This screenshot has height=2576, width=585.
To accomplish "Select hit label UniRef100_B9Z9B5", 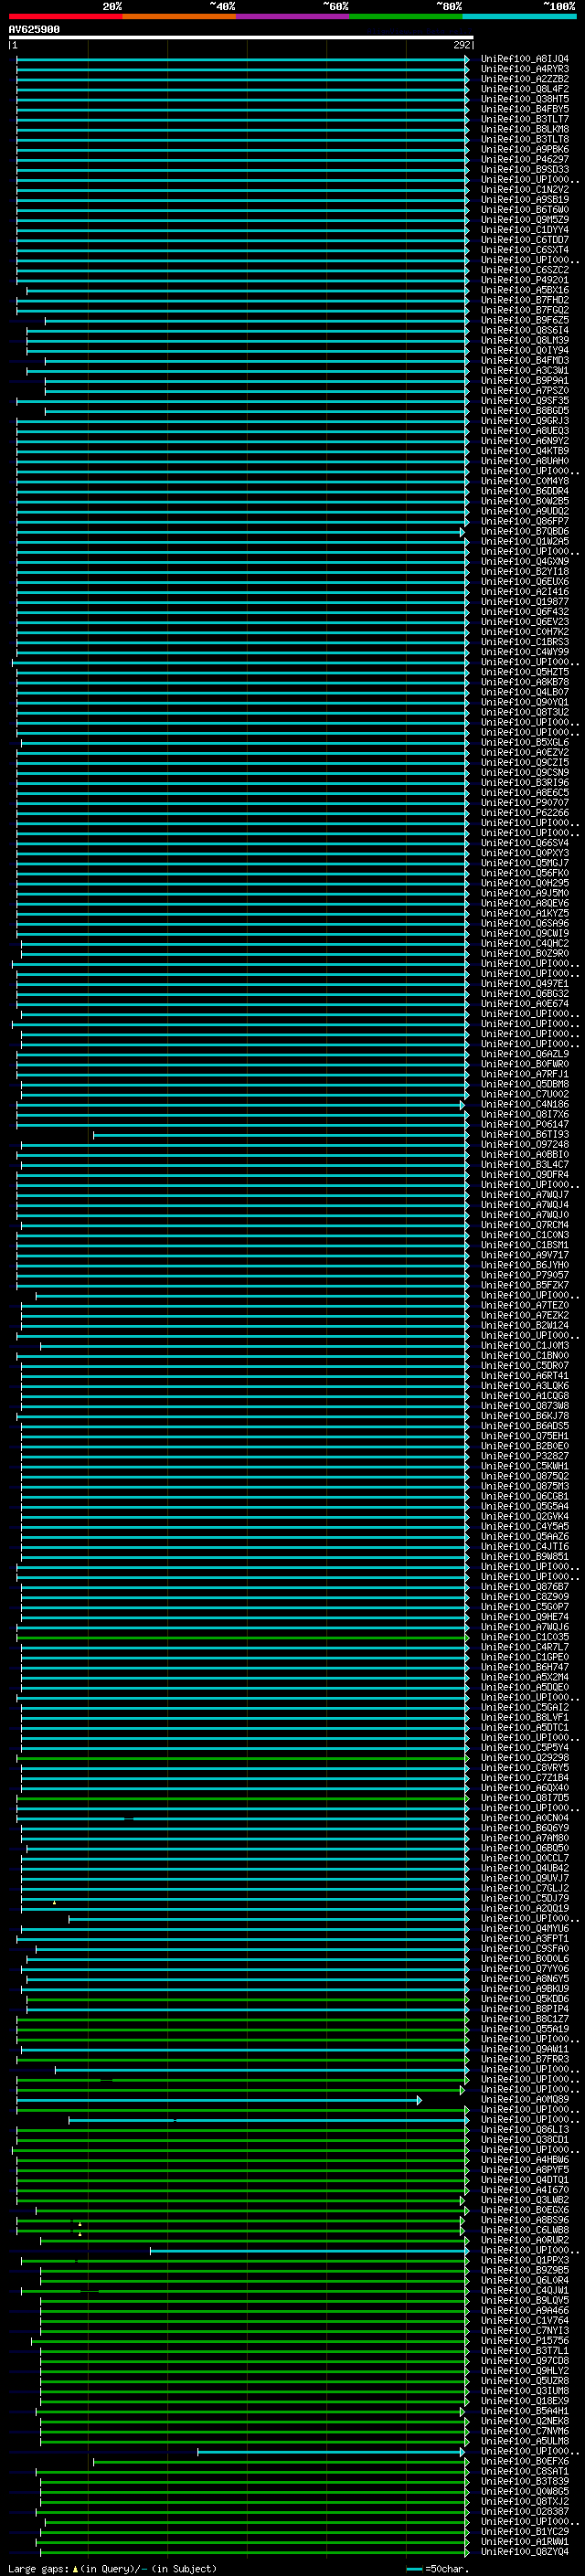I will tap(525, 2270).
